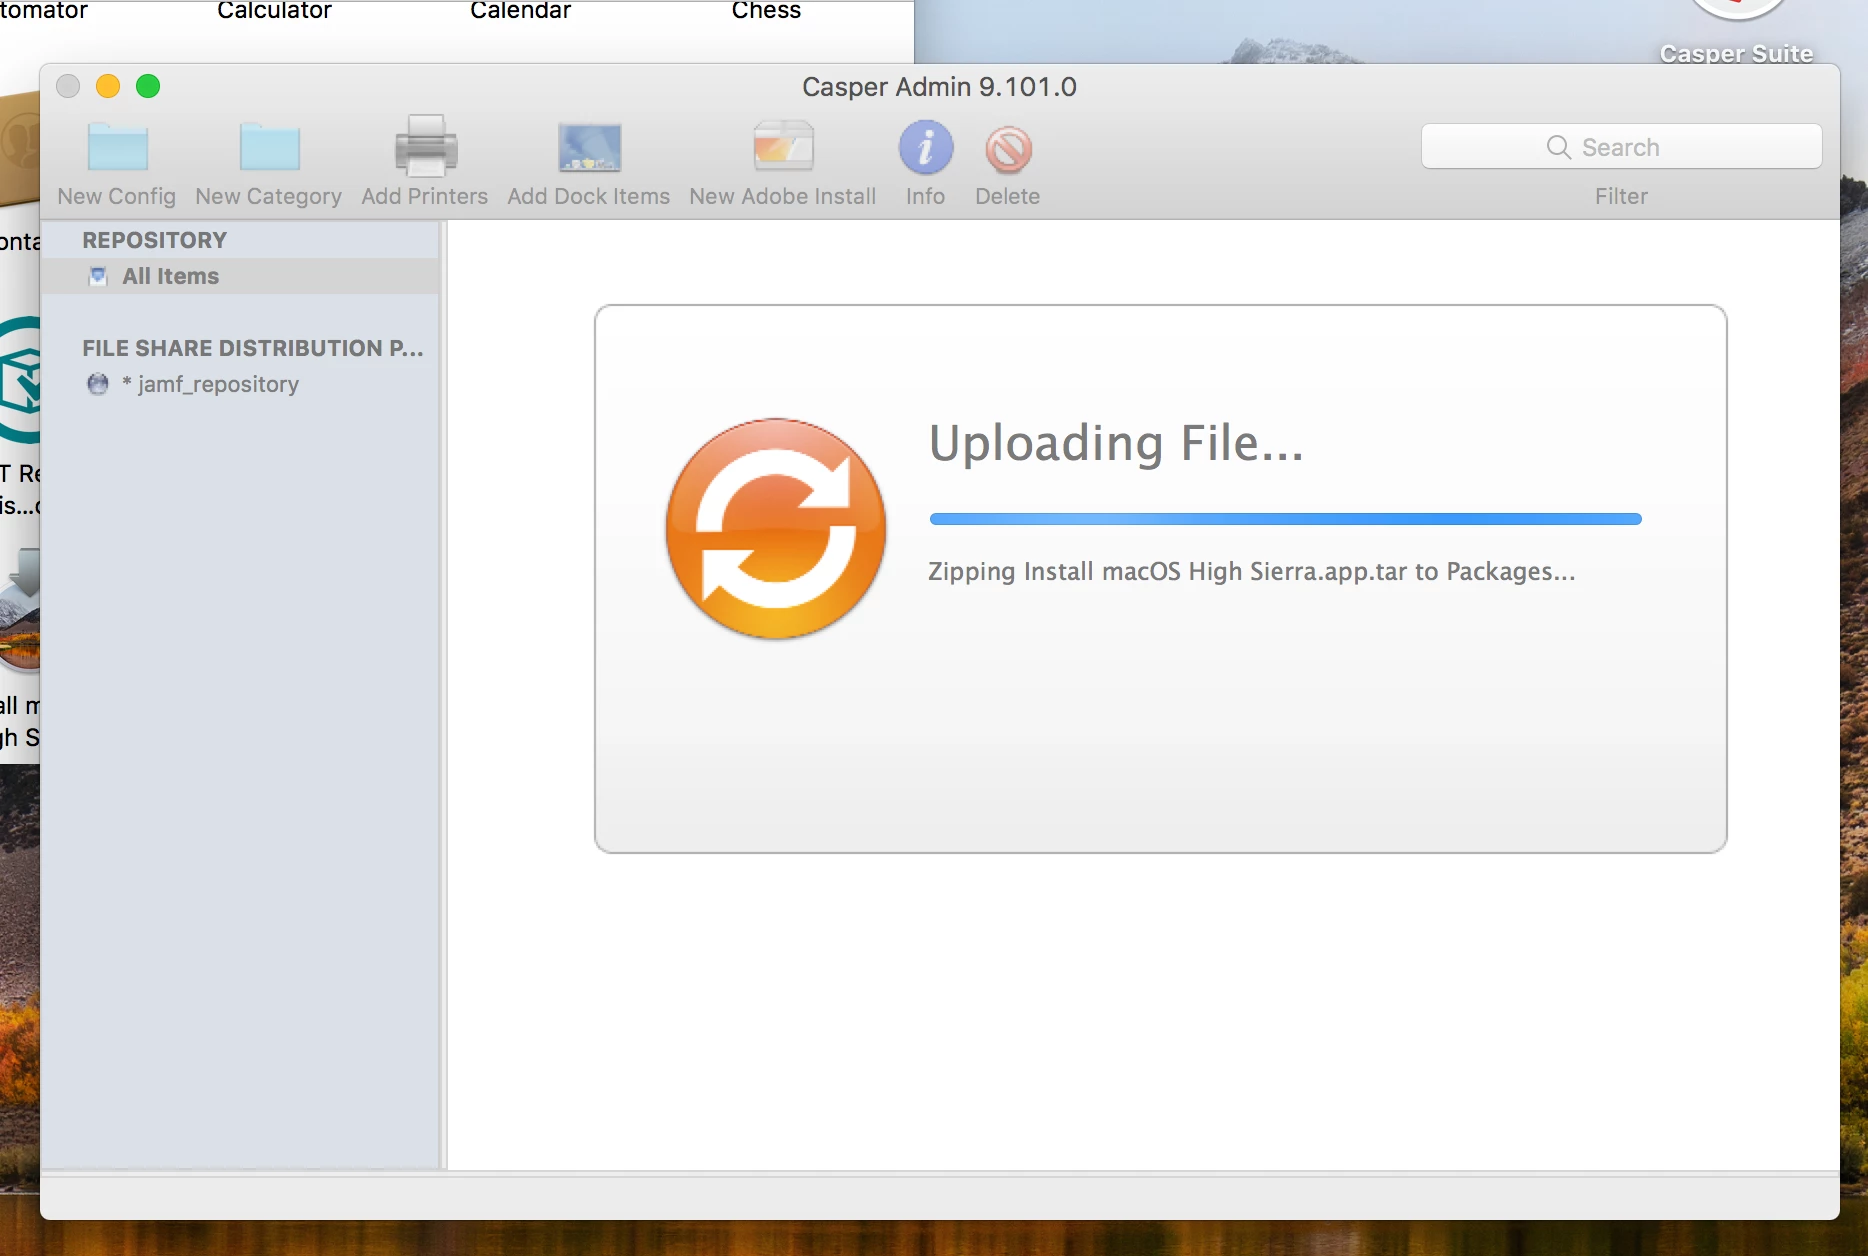1868x1256 pixels.
Task: Click the Add Dock Items icon
Action: pyautogui.click(x=589, y=148)
